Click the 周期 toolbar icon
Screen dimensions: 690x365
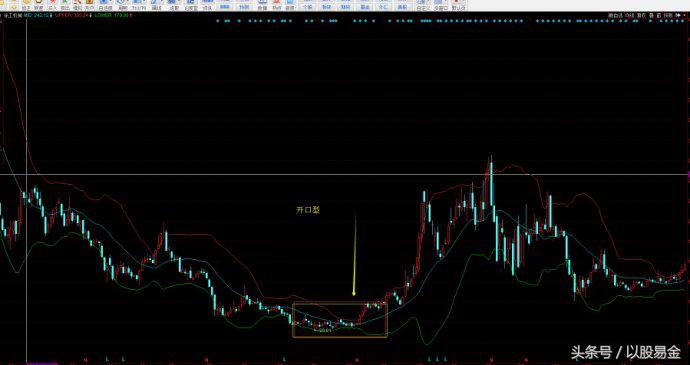tap(123, 5)
